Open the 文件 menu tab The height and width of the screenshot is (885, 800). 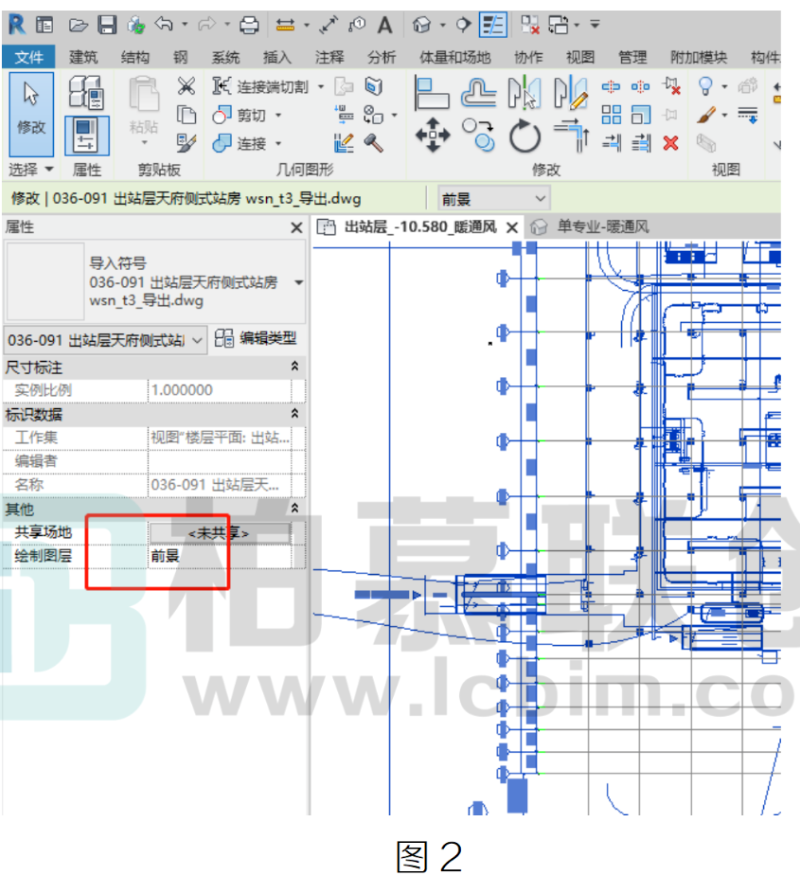tap(29, 57)
